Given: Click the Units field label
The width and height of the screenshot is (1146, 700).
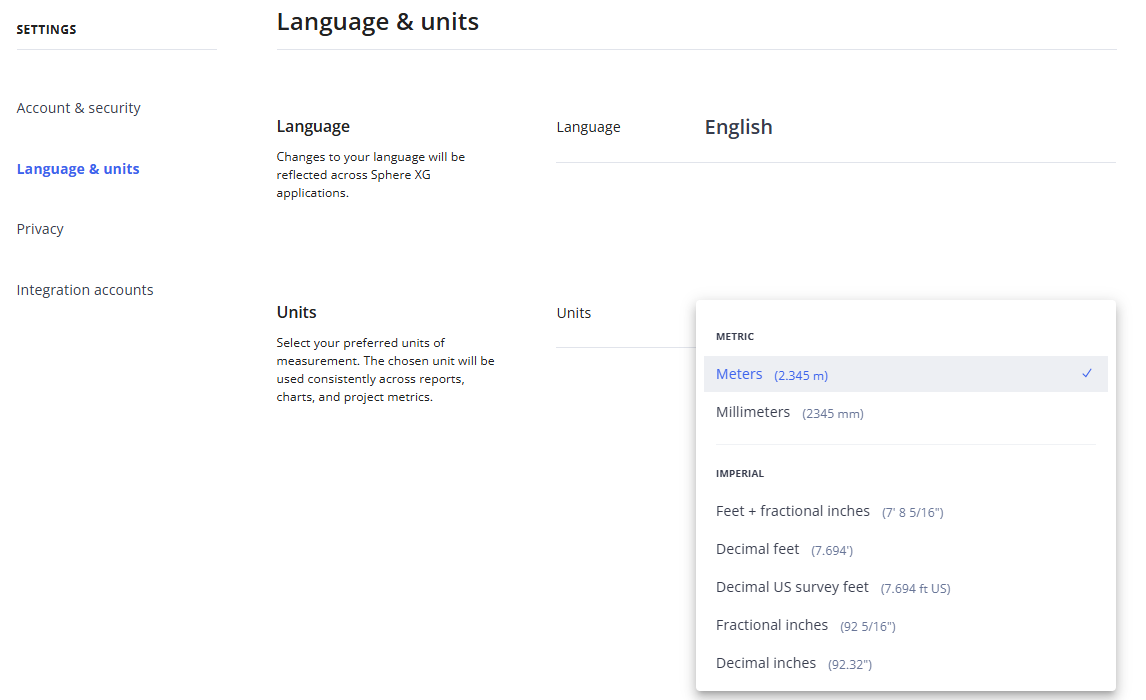Looking at the screenshot, I should pos(573,313).
